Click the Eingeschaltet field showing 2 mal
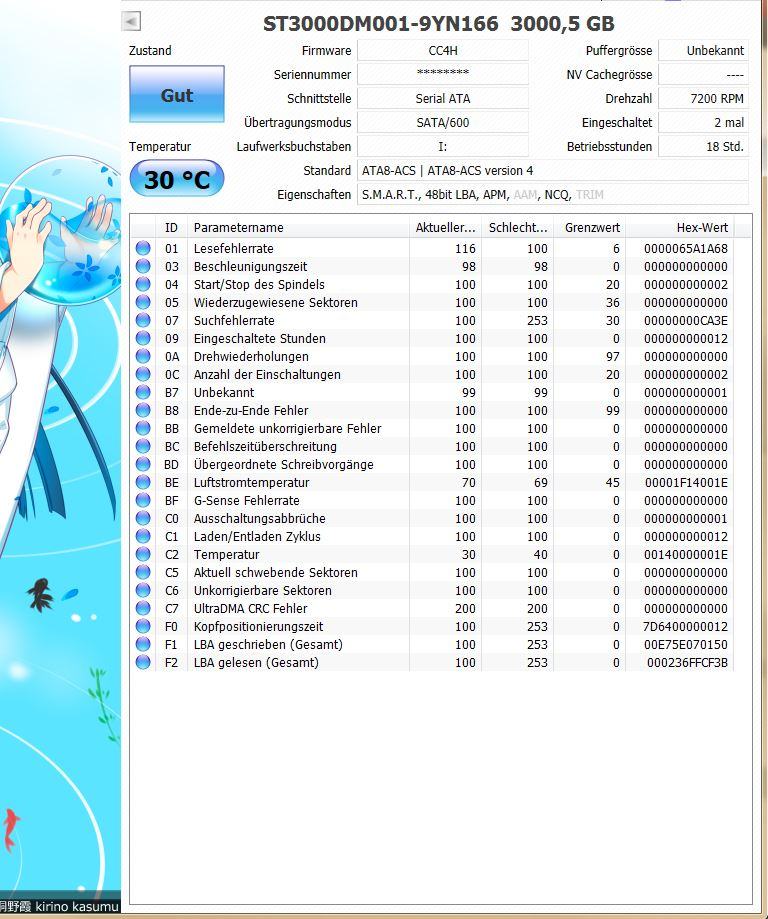 704,122
